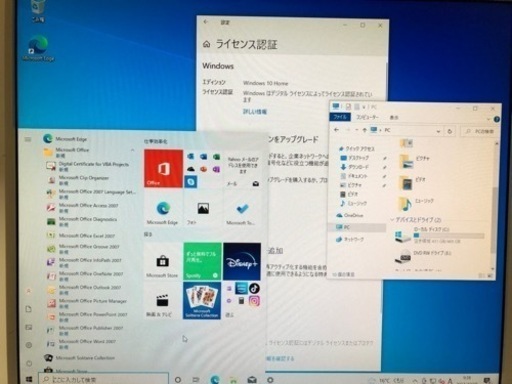This screenshot has width=512, height=384.
Task: Click the home icon beside ライセンス認証
Action: click(x=207, y=44)
